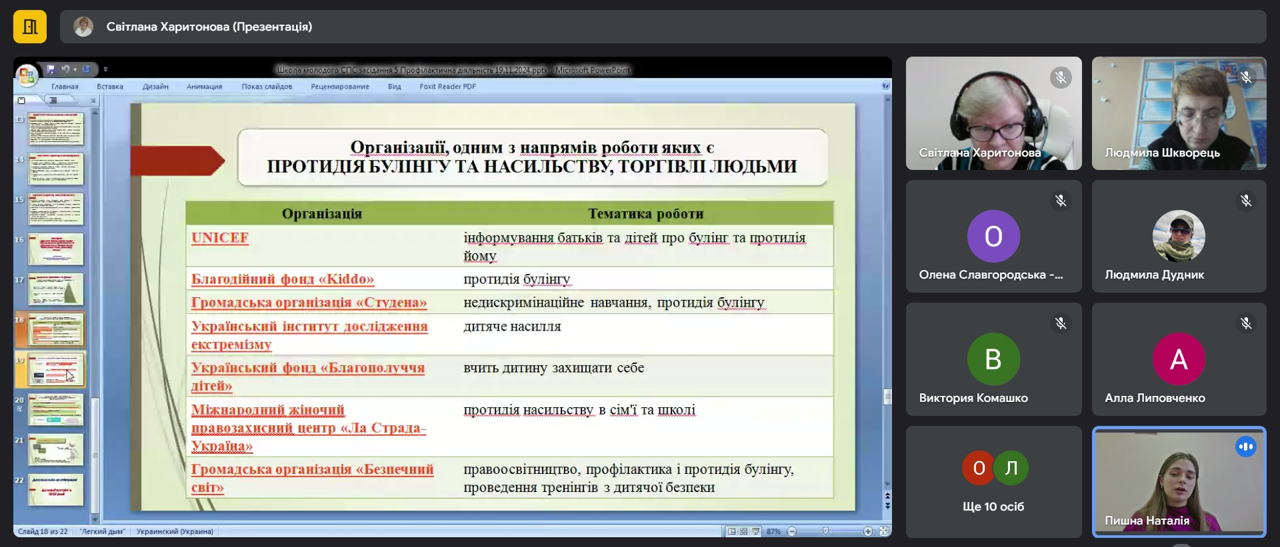
Task: Click the Алла Липовченко avatar letter A
Action: pos(1179,359)
